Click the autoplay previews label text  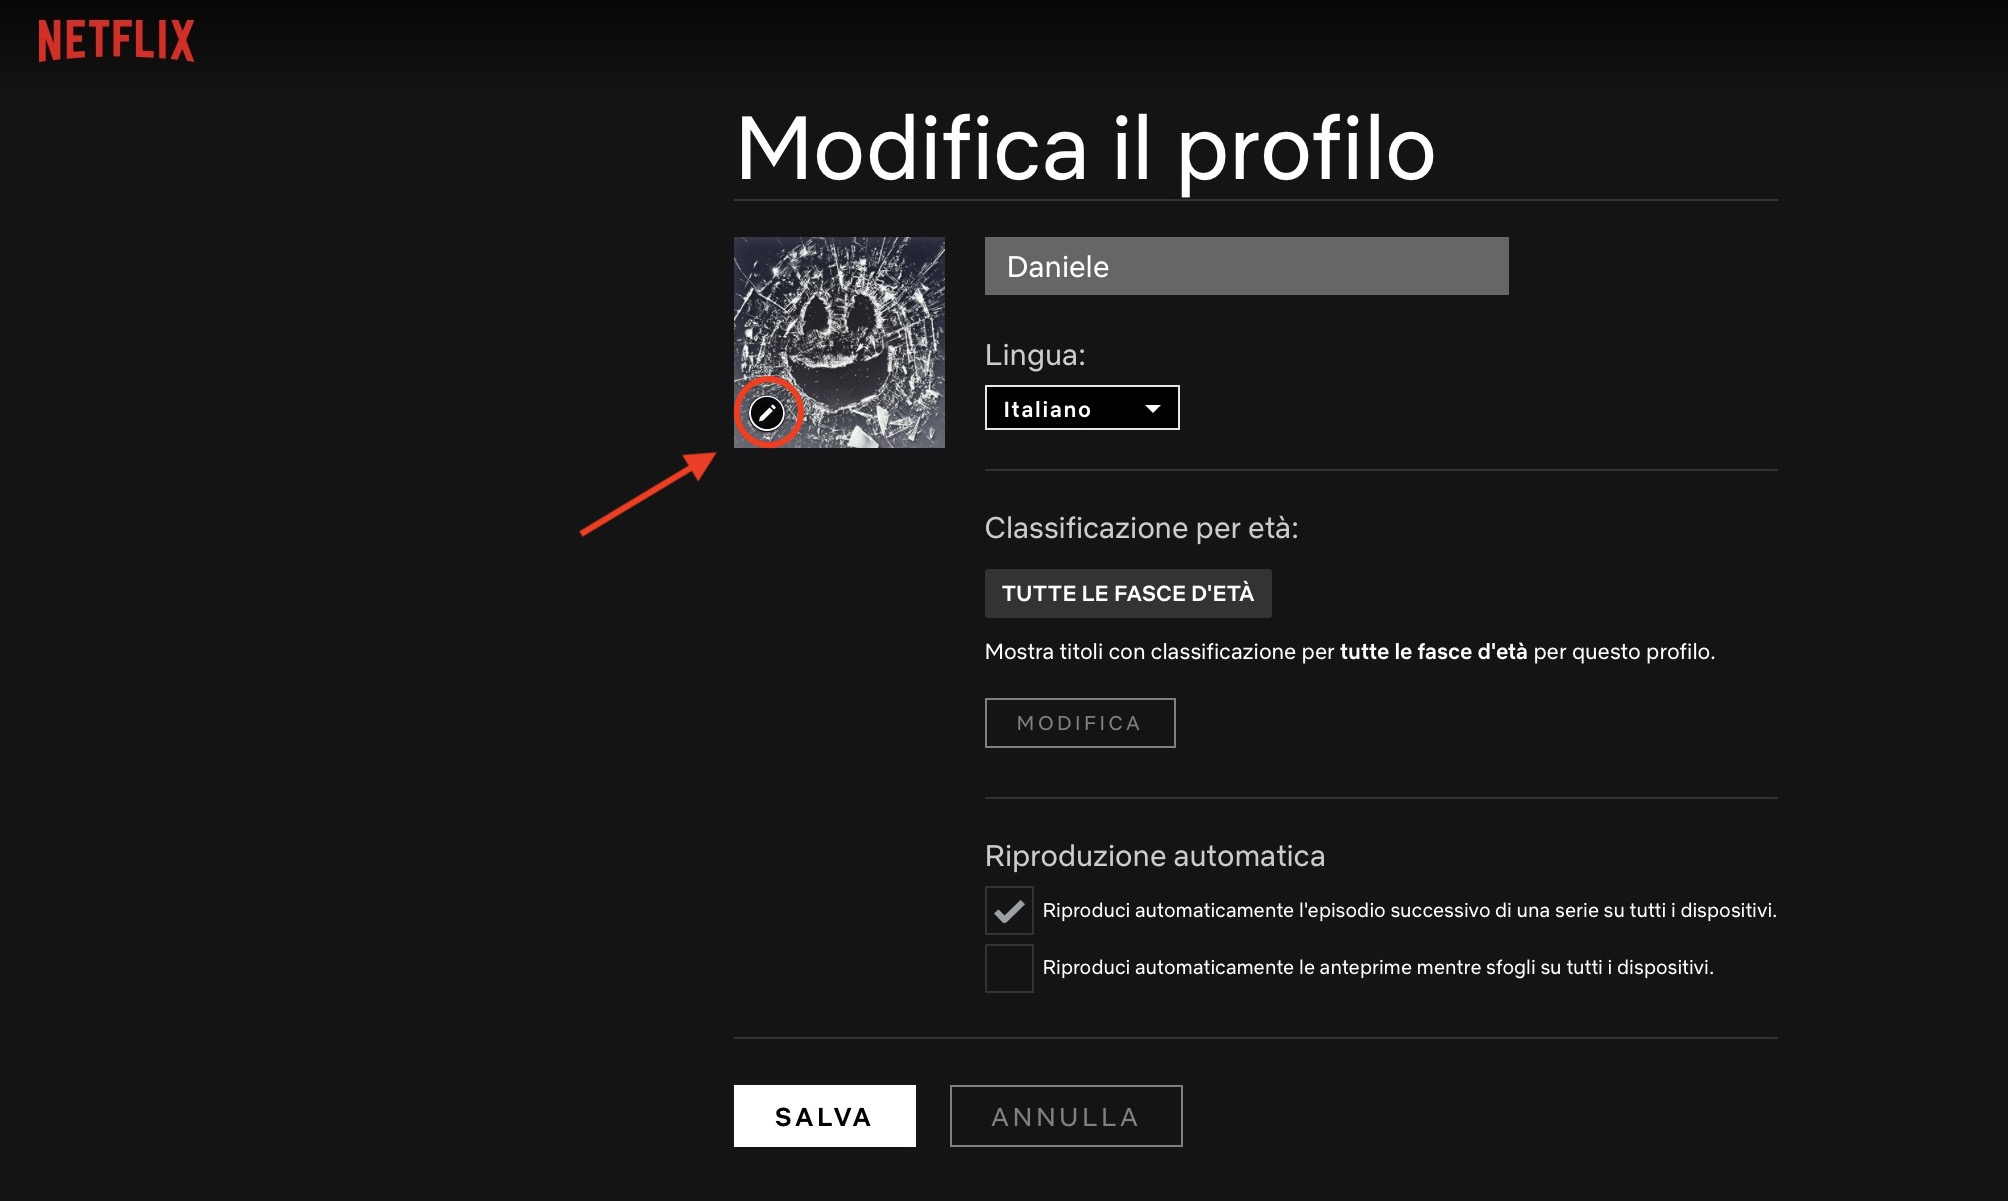tap(1378, 968)
